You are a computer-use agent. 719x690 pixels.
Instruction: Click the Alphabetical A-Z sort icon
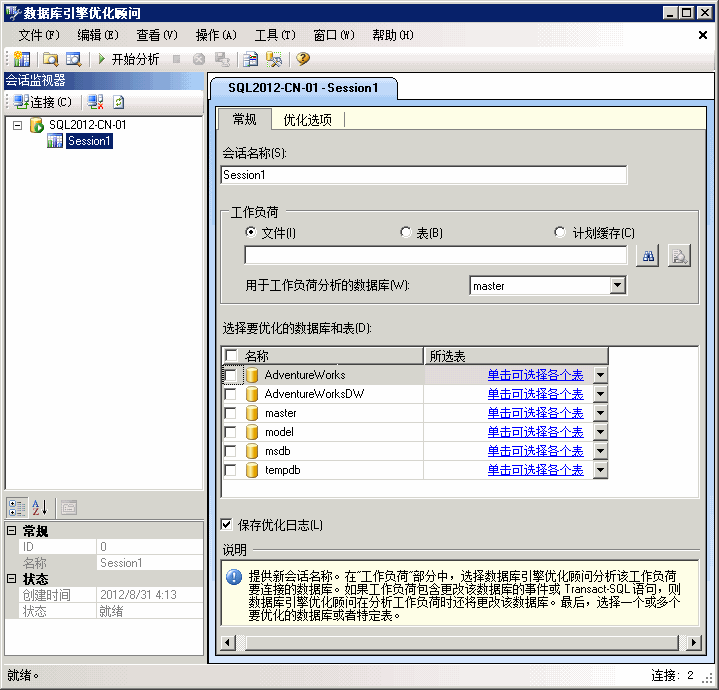39,508
